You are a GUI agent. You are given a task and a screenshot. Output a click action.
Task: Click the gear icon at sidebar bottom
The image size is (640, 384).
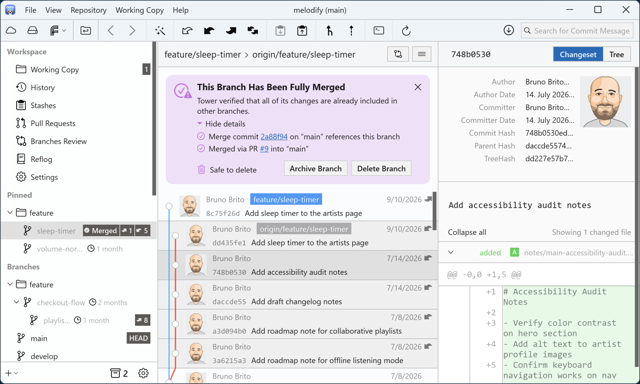click(x=143, y=373)
